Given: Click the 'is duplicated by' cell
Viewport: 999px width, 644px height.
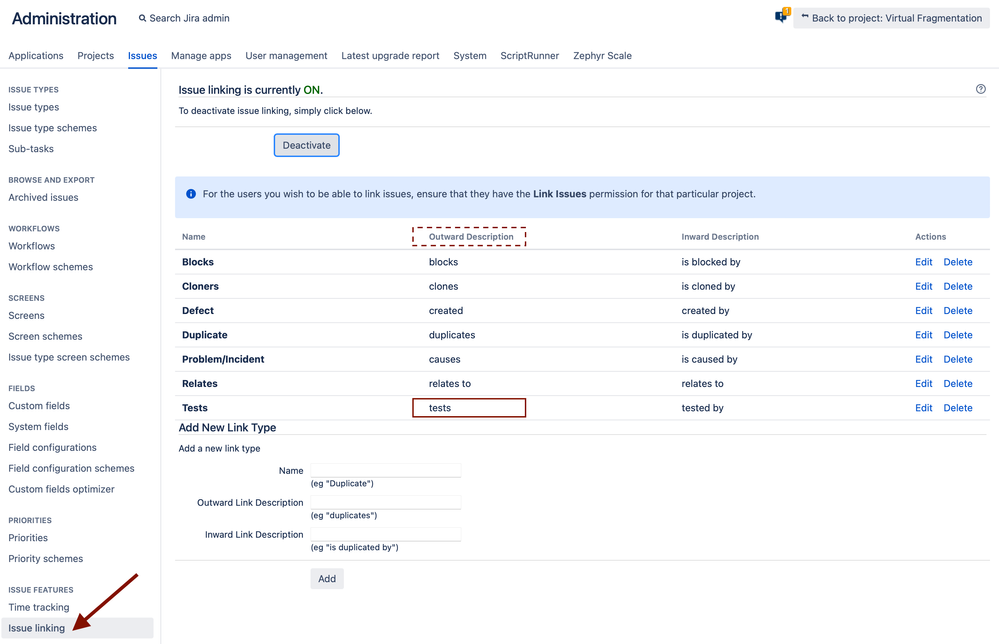Looking at the screenshot, I should tap(717, 334).
